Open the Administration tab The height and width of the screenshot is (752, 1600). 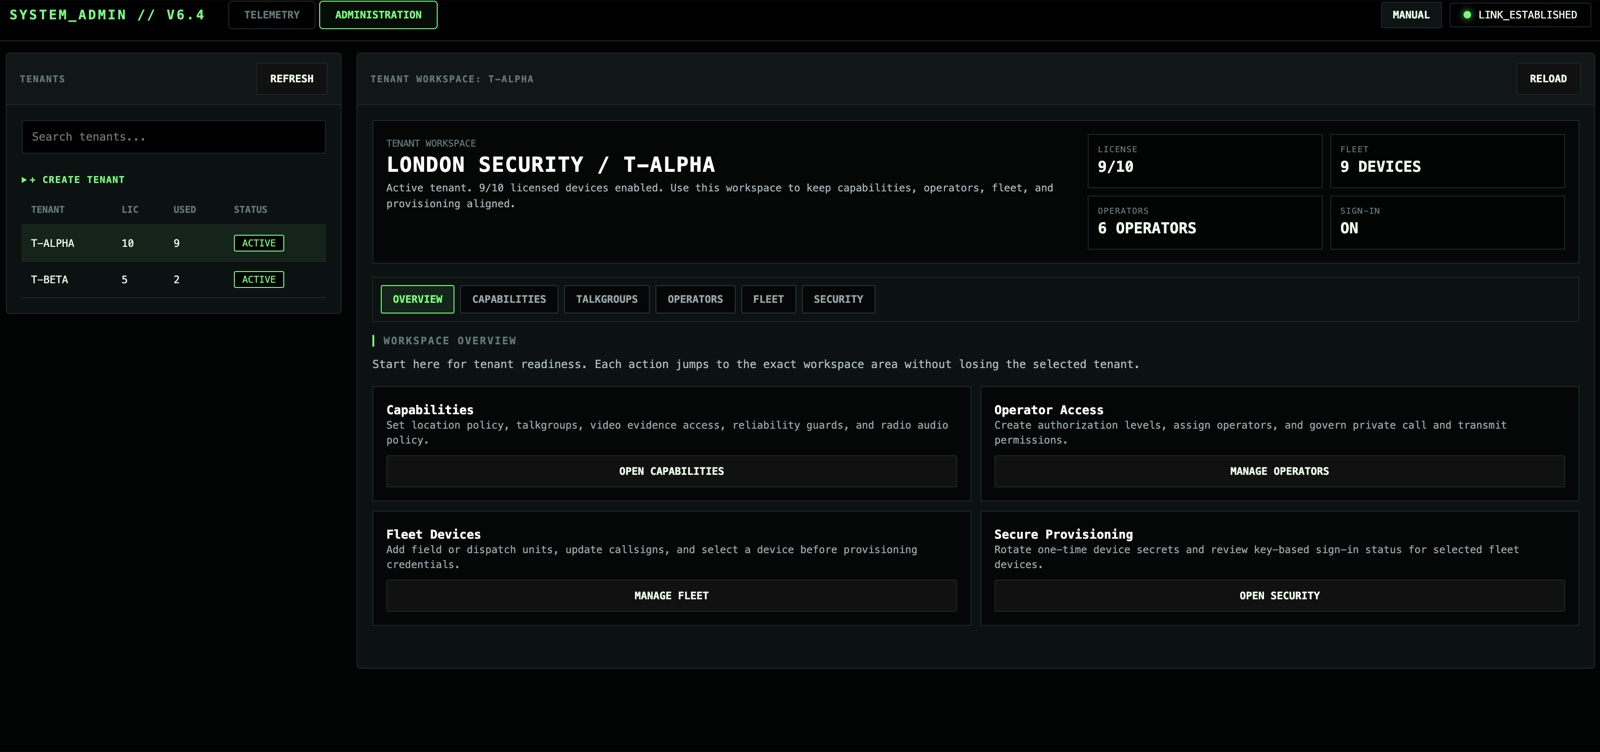coord(378,15)
